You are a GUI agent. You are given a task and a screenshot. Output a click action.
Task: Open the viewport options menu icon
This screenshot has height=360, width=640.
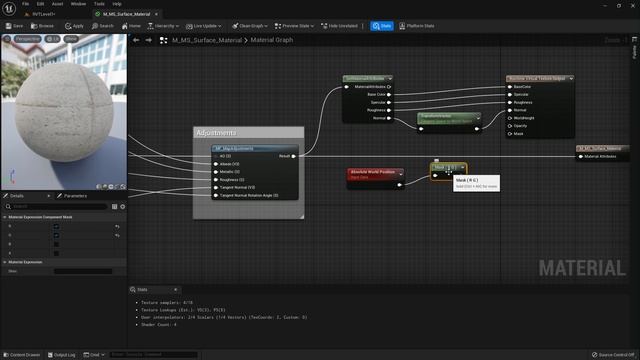point(7,39)
